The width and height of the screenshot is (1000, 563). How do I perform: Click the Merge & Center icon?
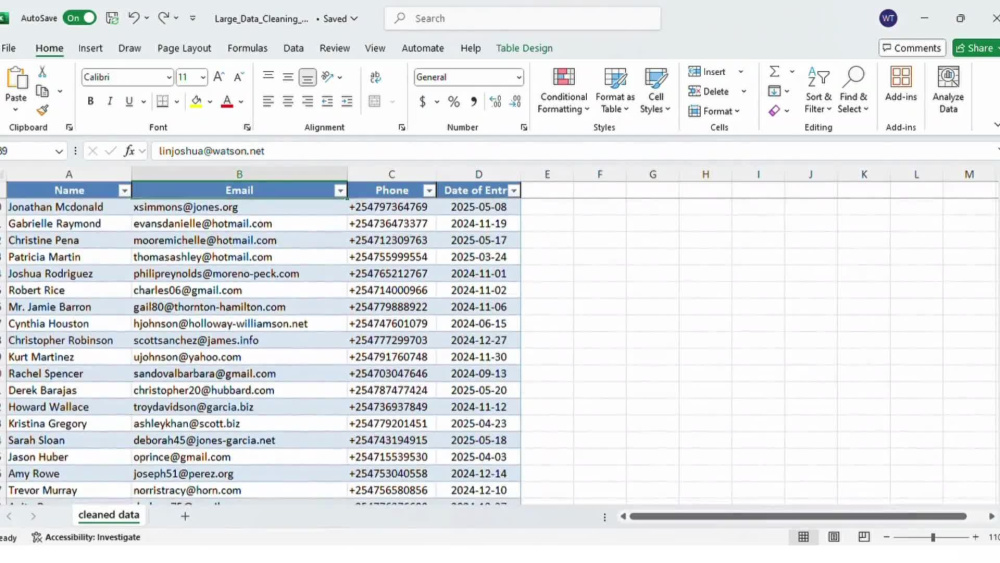(375, 101)
